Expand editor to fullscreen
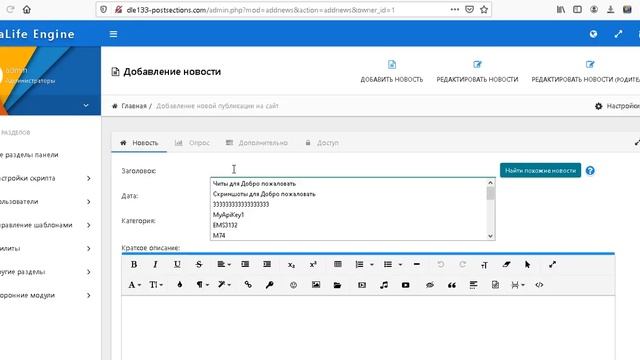The width and height of the screenshot is (640, 360). 552,264
